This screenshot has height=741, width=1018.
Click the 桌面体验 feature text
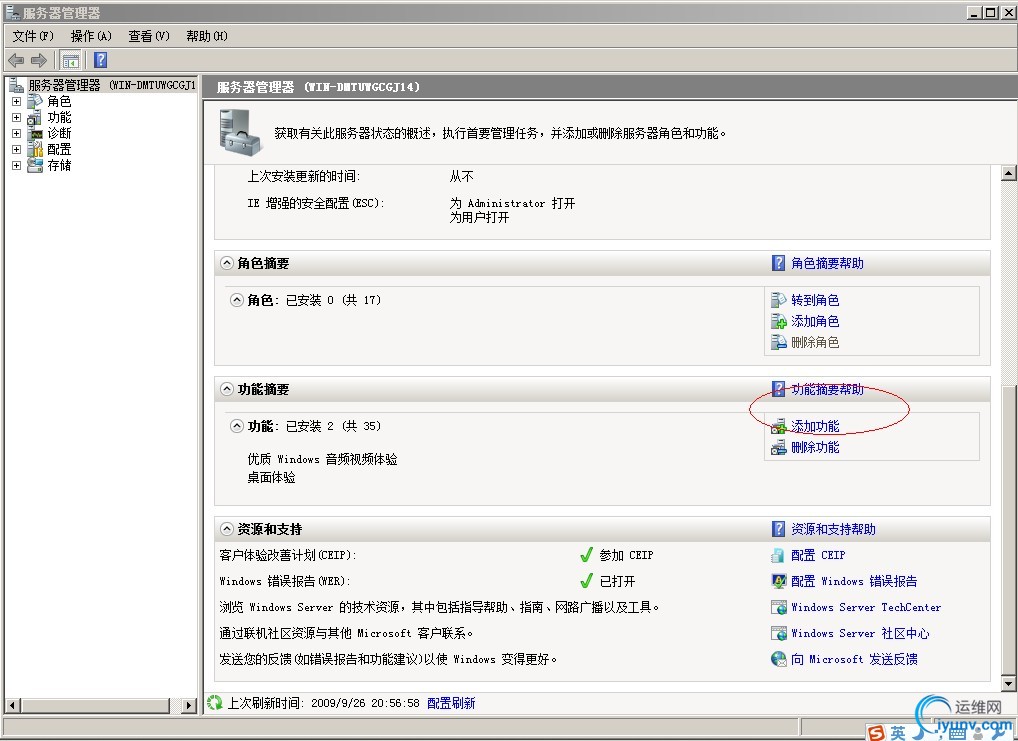click(271, 477)
